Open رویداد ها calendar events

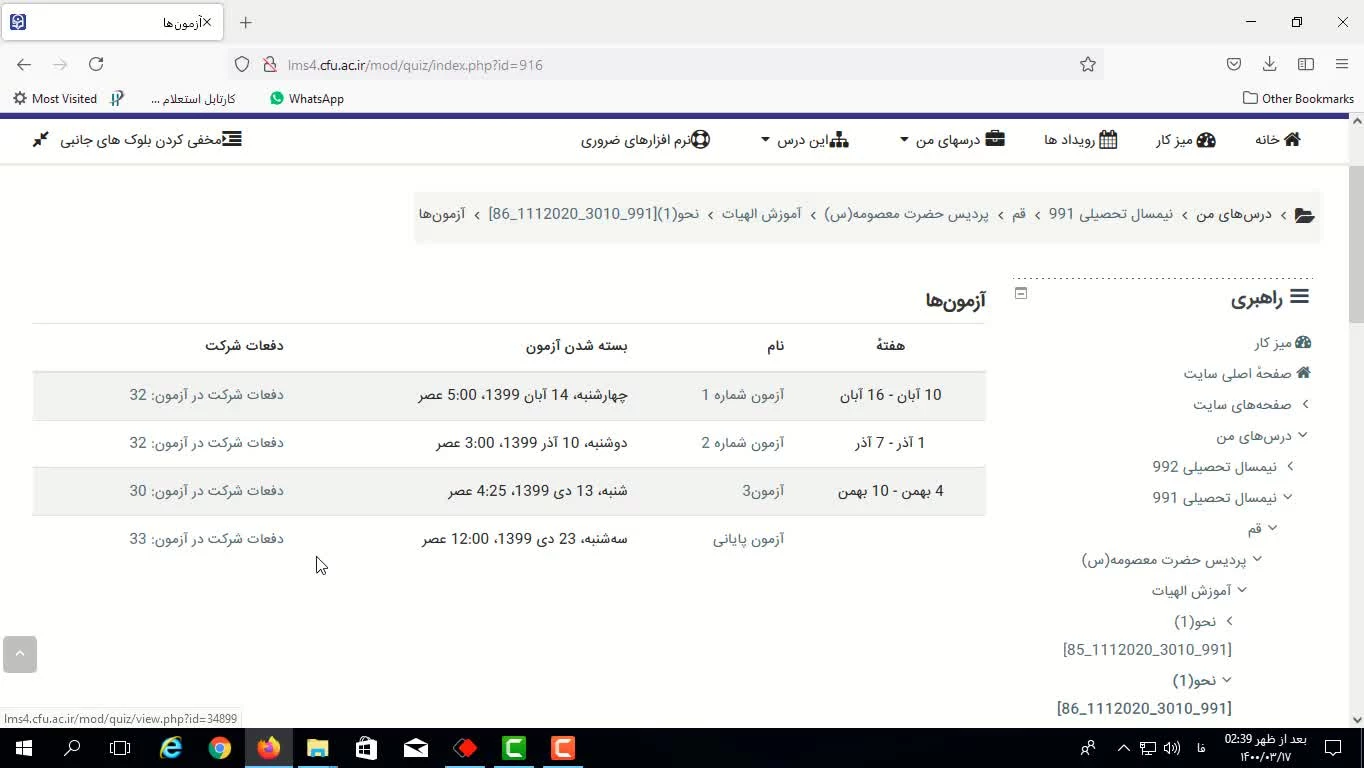point(1080,140)
